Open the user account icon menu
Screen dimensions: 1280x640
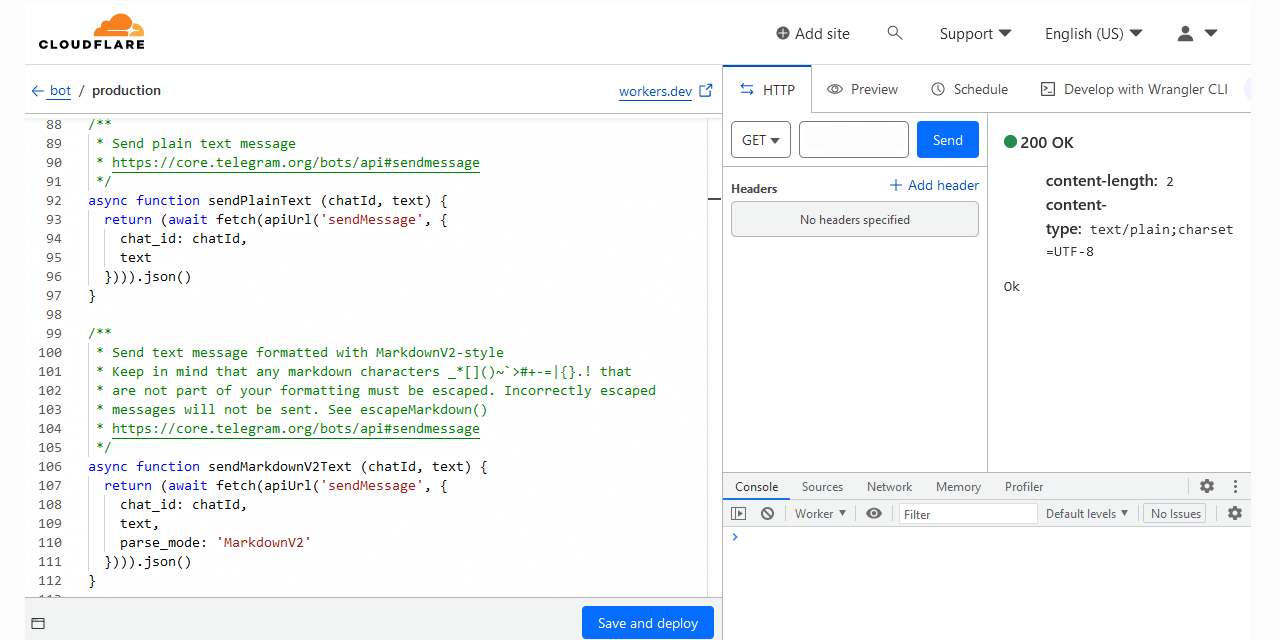pos(1197,33)
